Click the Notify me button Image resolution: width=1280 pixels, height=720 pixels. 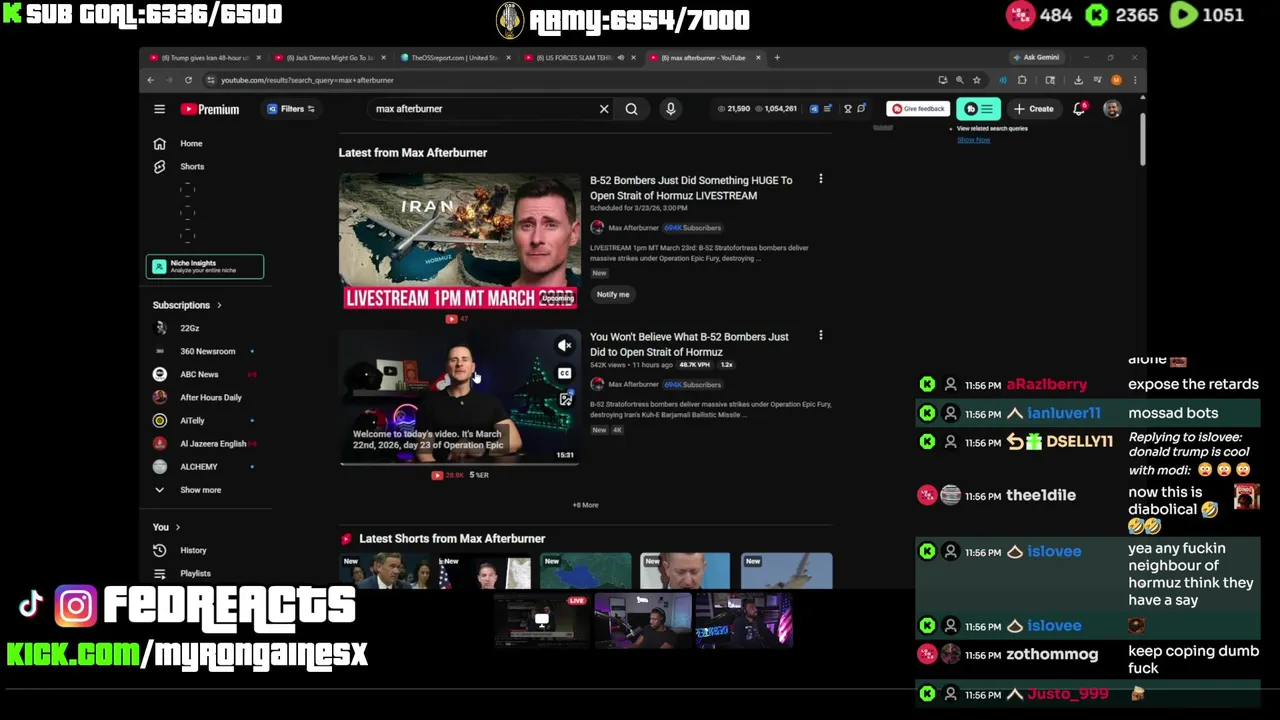pyautogui.click(x=613, y=294)
